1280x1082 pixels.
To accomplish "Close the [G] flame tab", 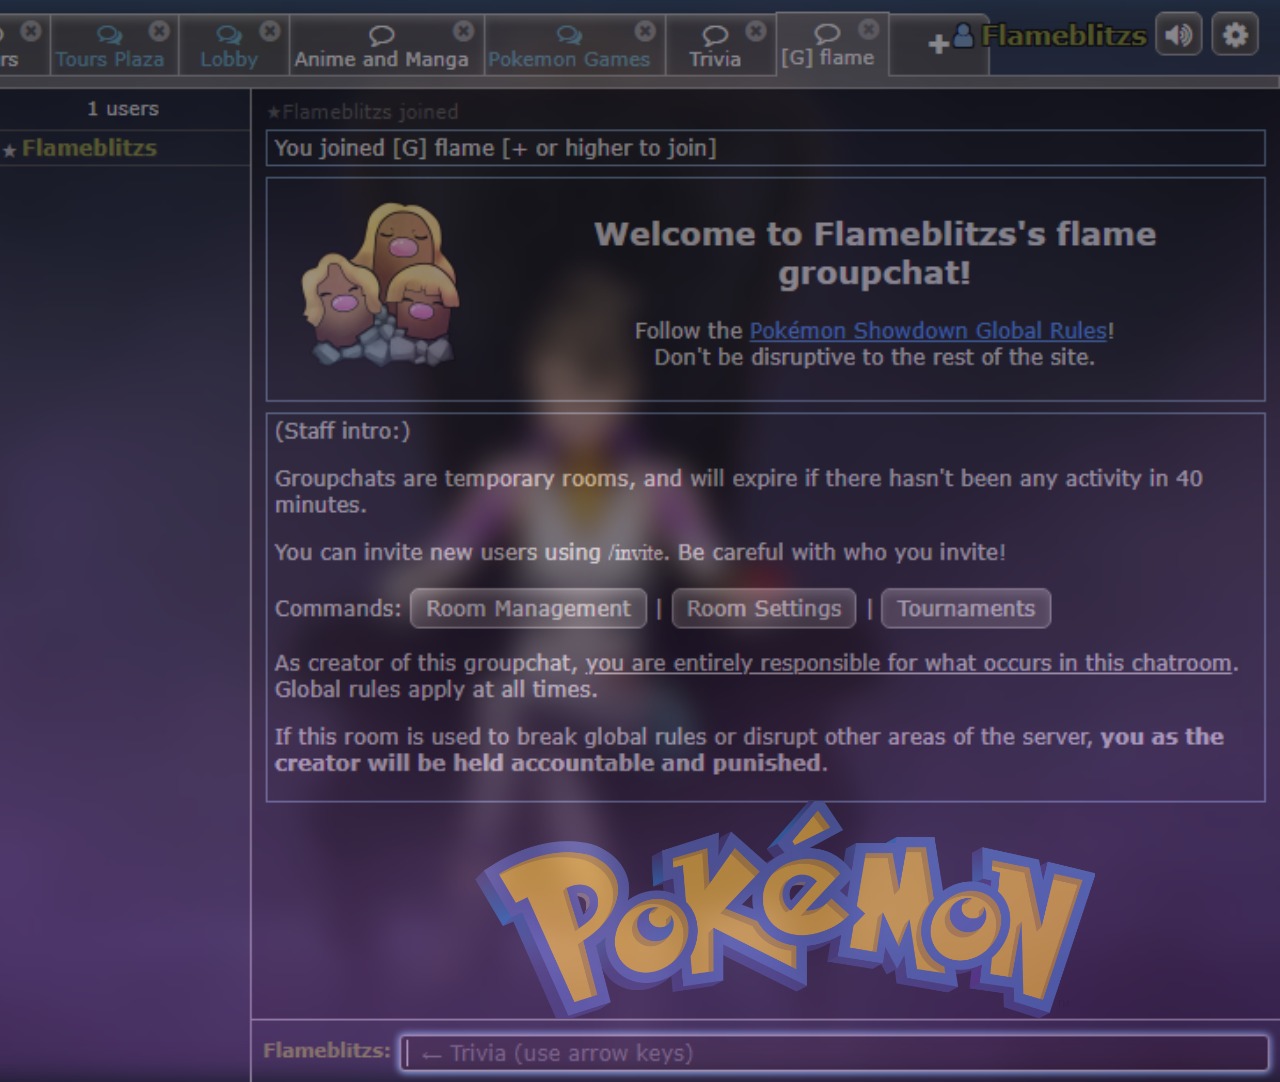I will [x=869, y=29].
